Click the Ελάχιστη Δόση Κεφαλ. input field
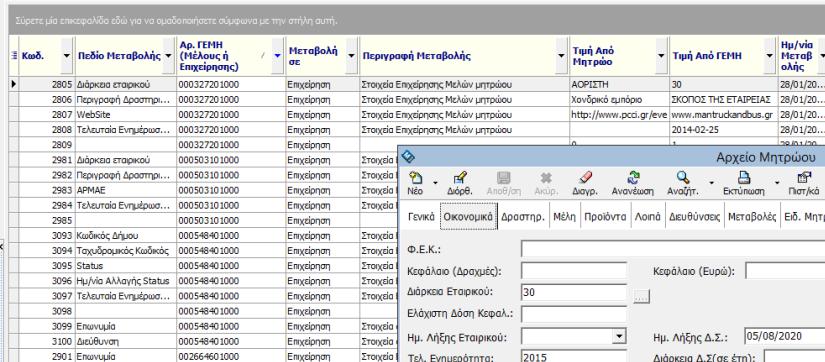This screenshot has width=825, height=362. coord(574,314)
